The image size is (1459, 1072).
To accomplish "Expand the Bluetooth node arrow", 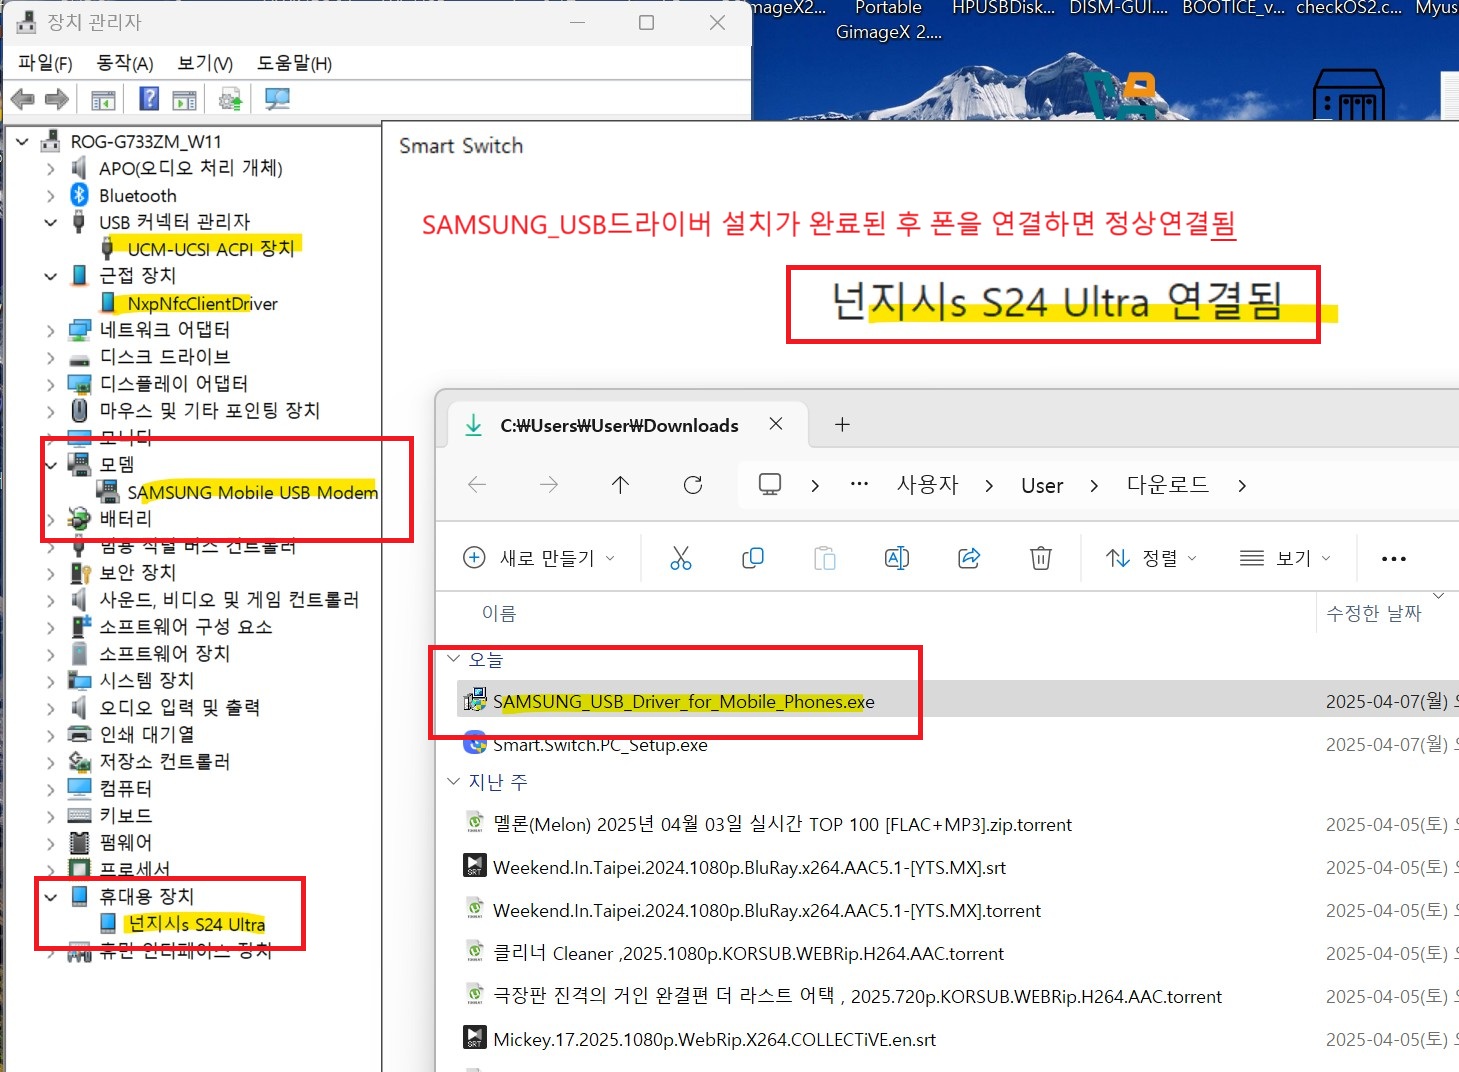I will click(x=51, y=196).
